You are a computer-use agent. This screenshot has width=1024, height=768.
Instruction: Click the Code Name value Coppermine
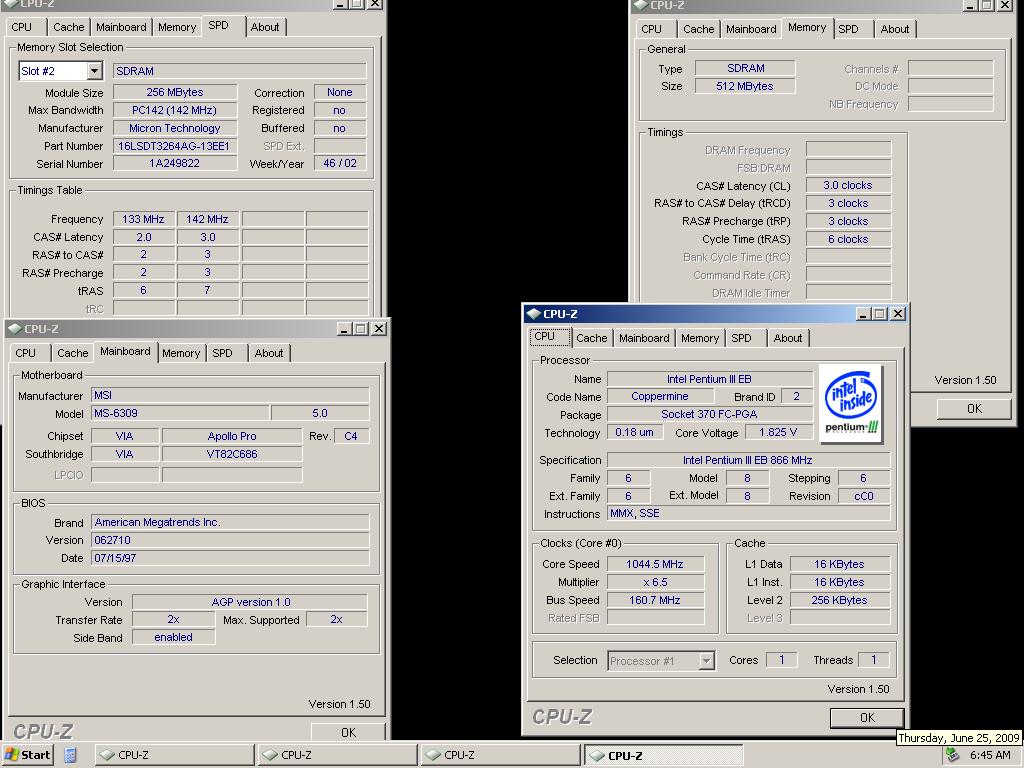click(x=660, y=396)
